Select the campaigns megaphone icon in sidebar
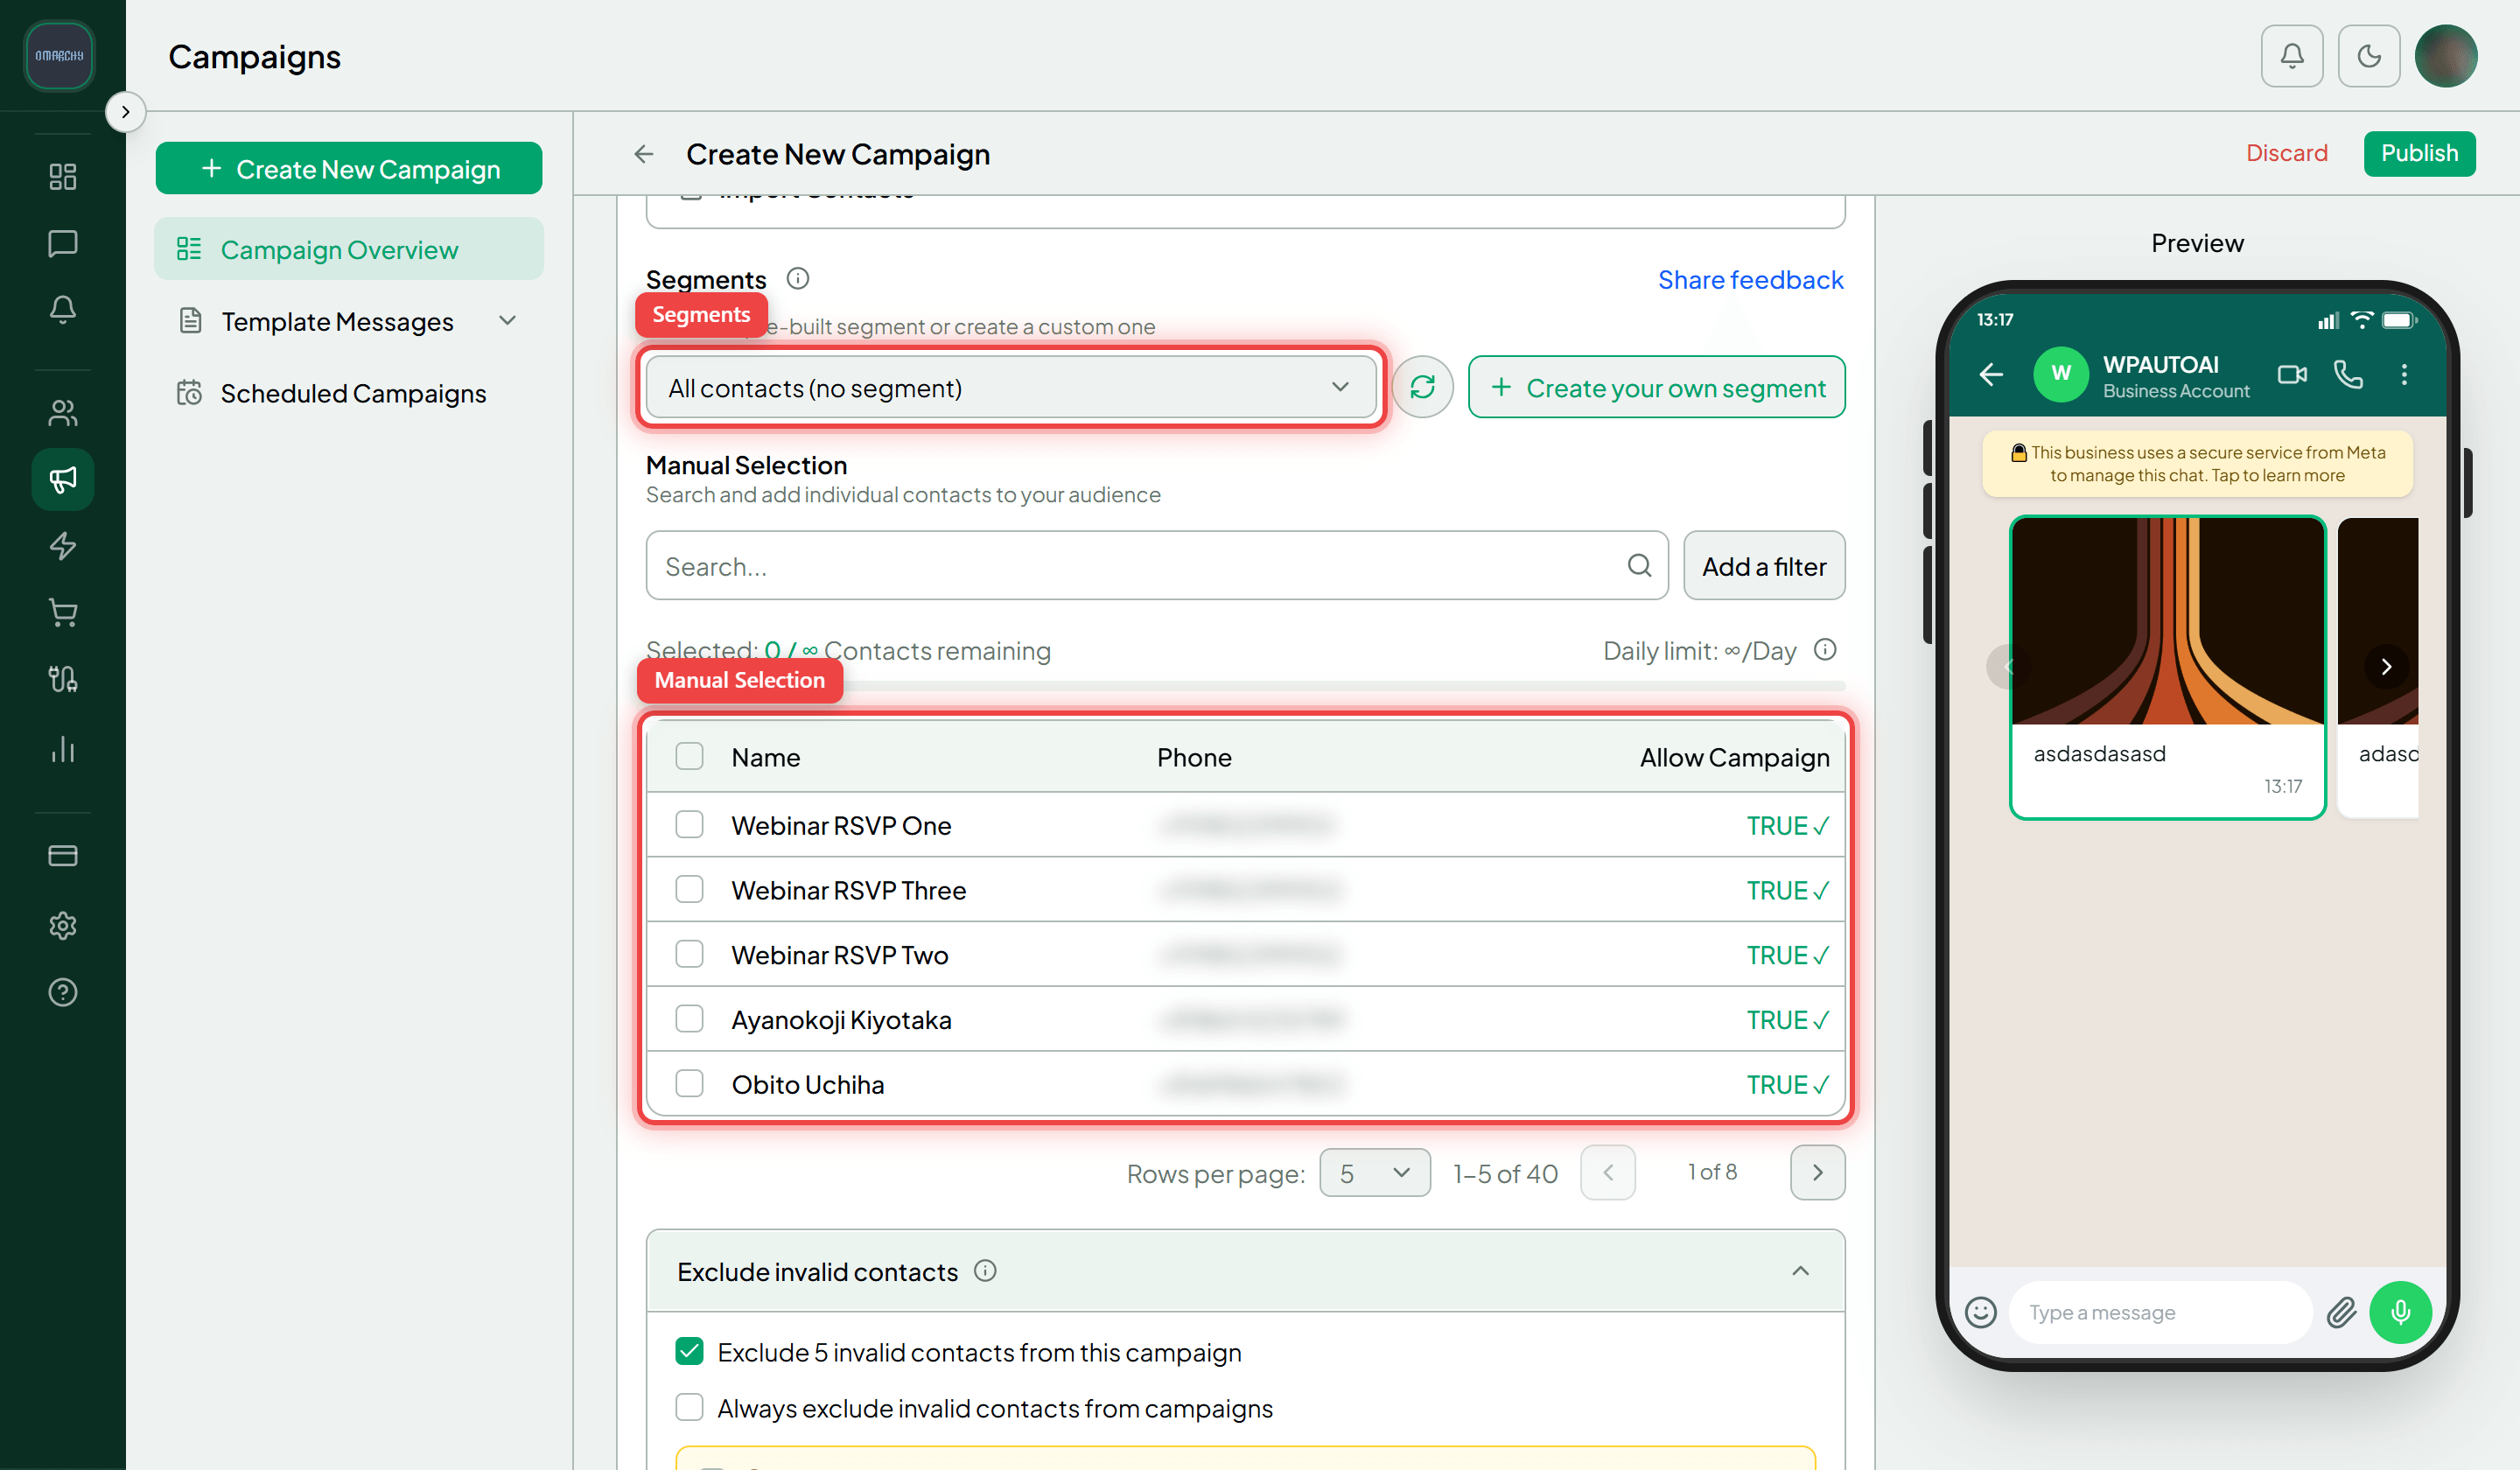The width and height of the screenshot is (2520, 1470). 63,480
